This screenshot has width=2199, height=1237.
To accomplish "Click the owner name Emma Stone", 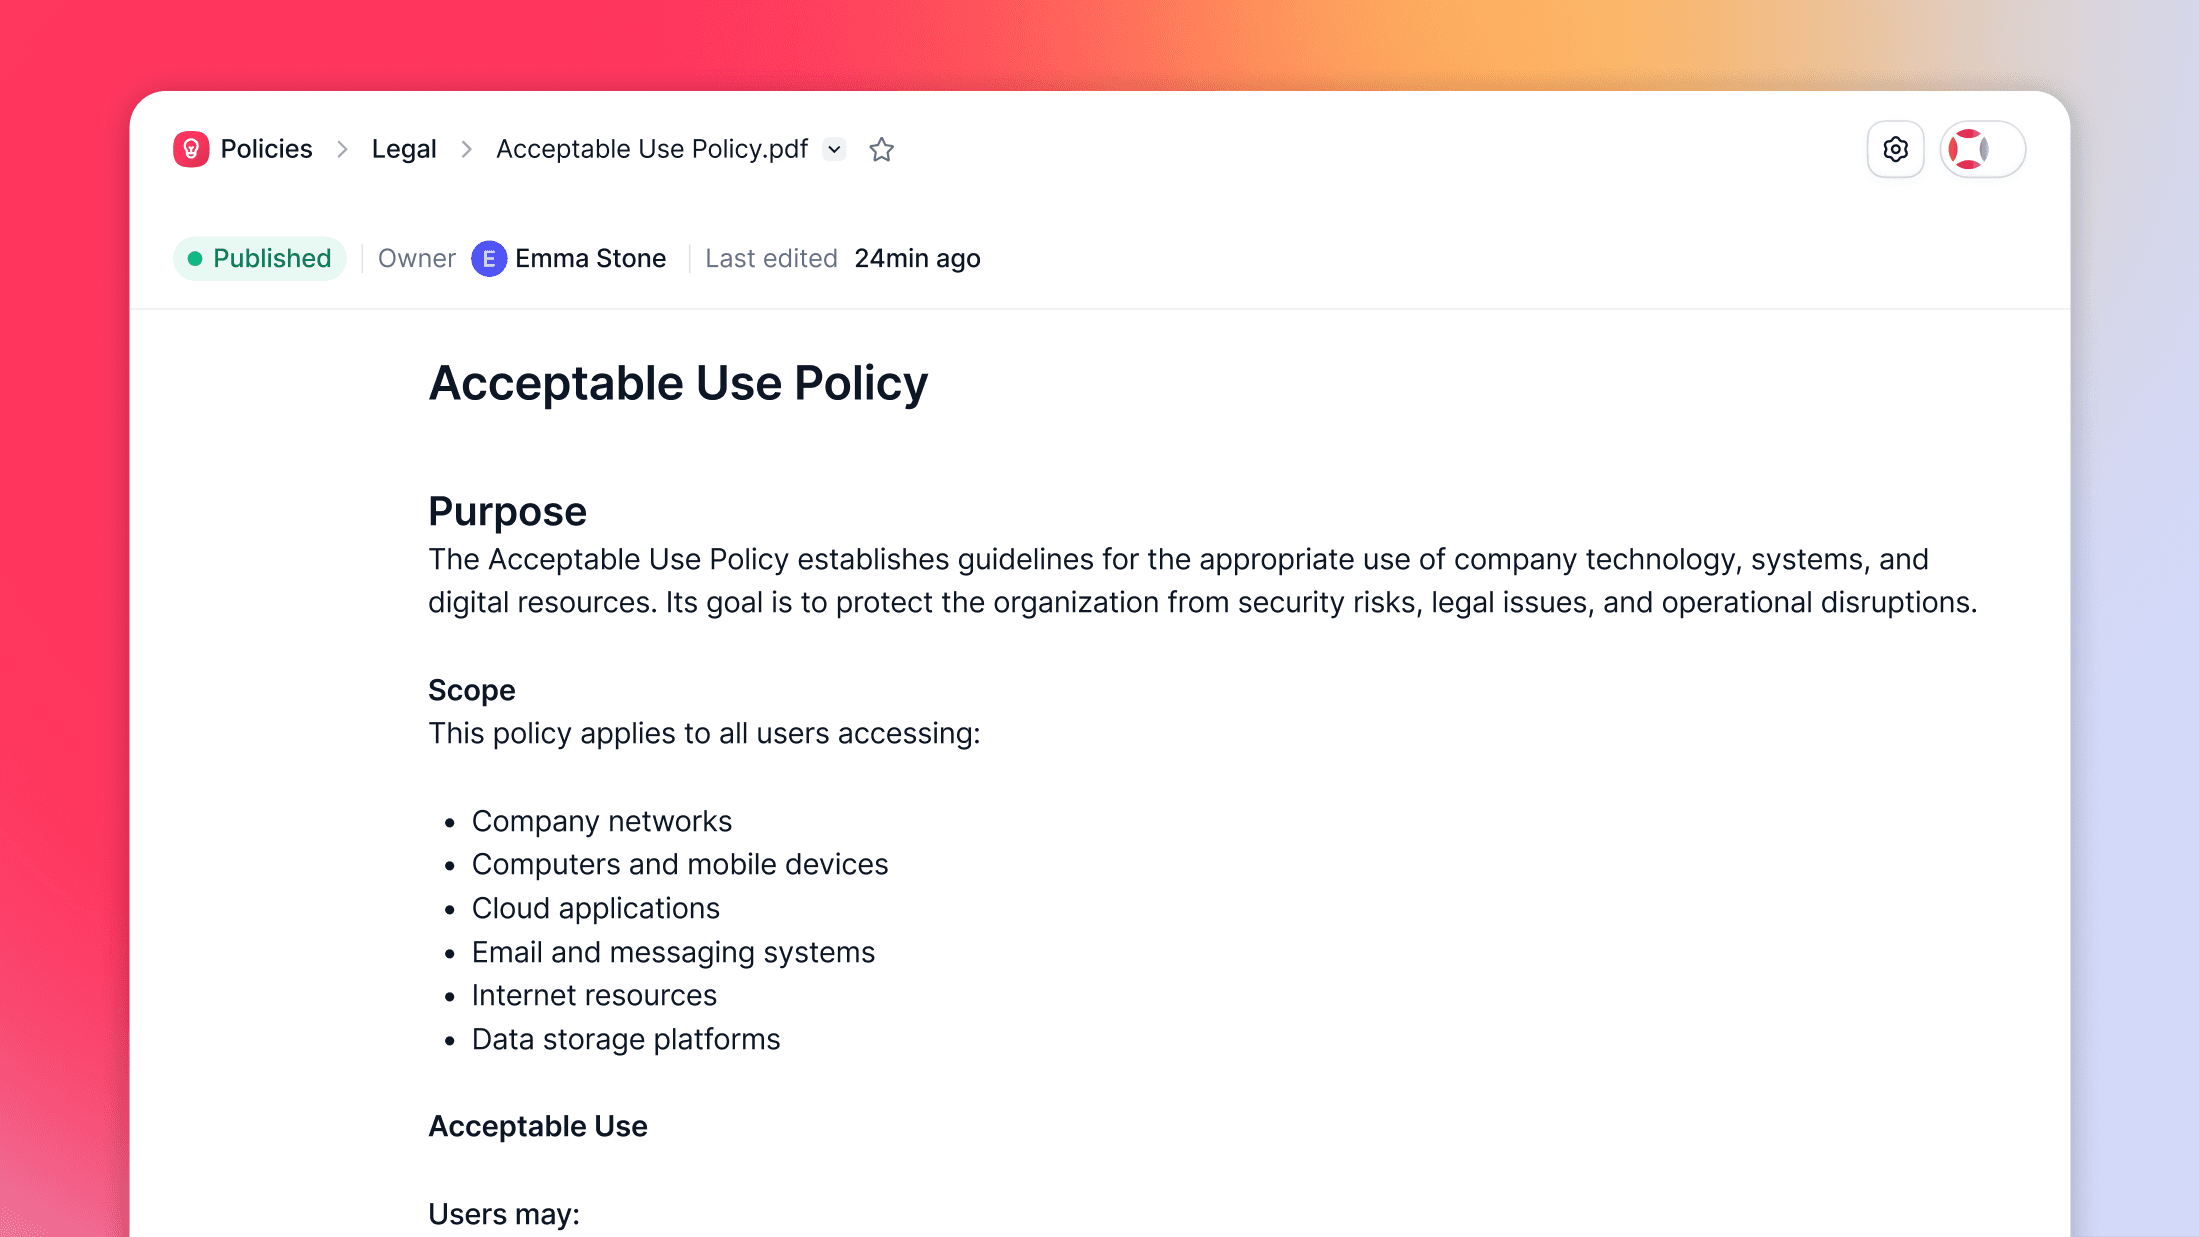I will pyautogui.click(x=590, y=258).
